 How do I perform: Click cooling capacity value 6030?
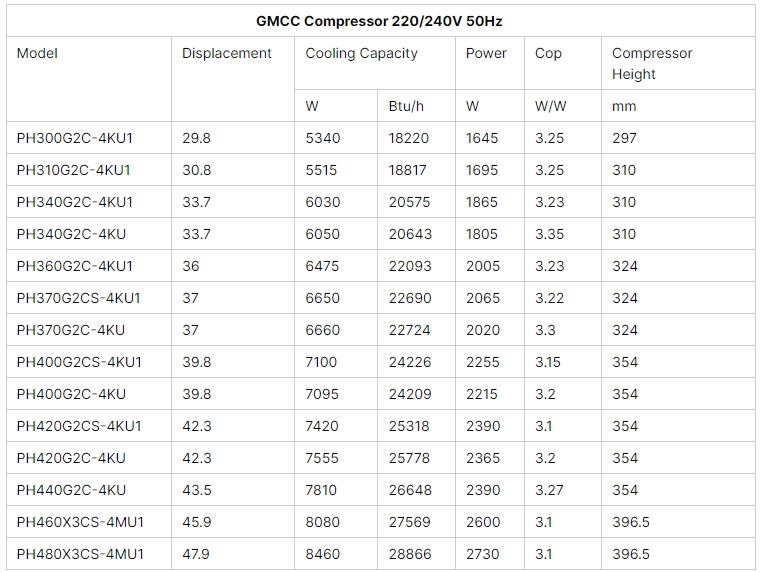coord(323,202)
